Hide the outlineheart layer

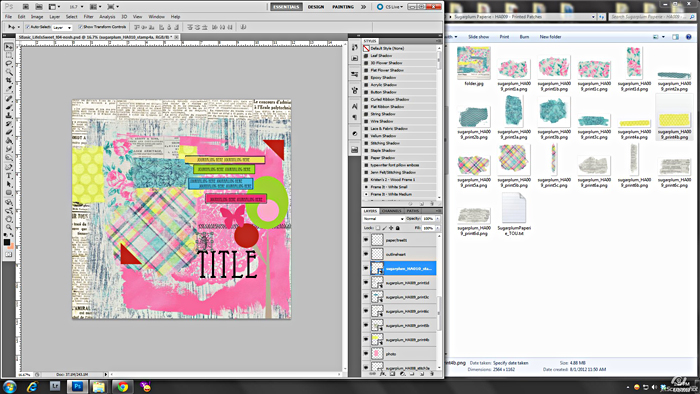click(366, 254)
